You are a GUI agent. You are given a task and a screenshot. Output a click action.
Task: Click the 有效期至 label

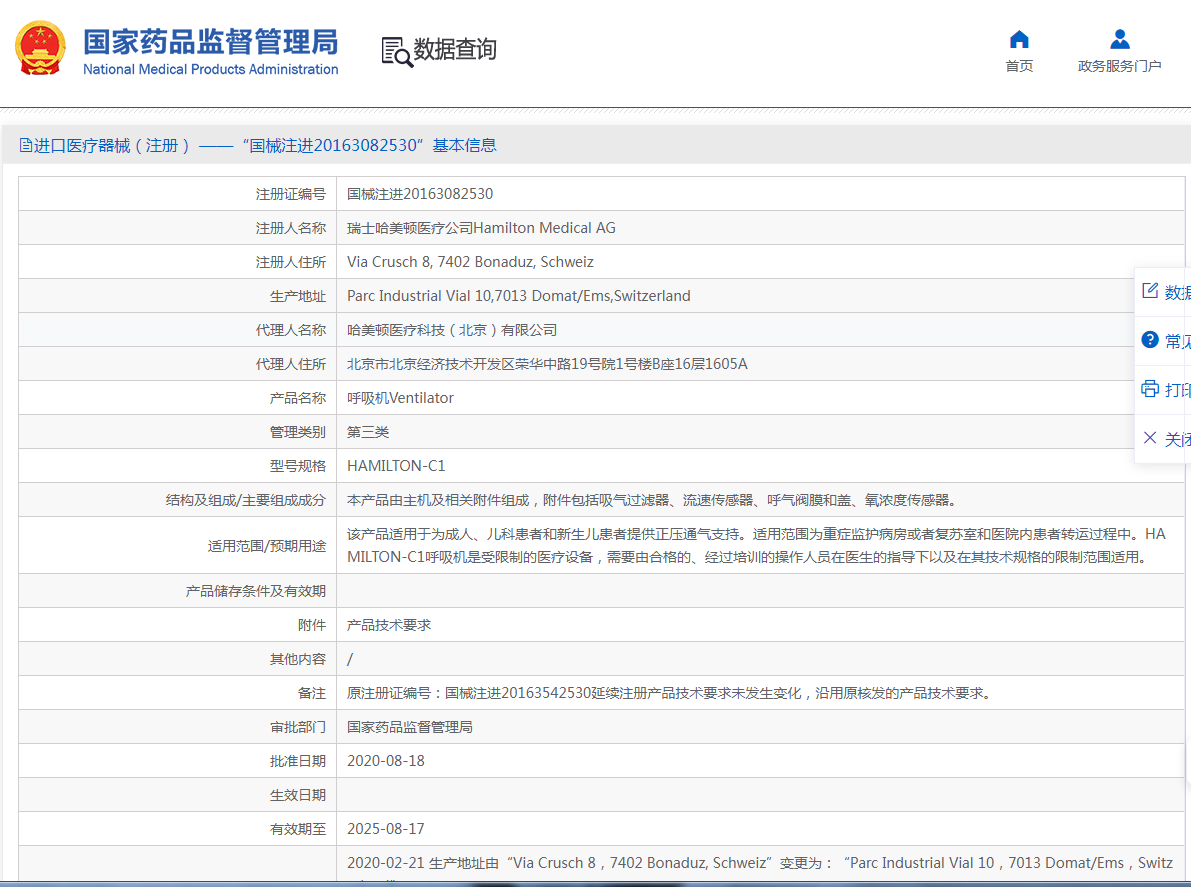click(298, 829)
